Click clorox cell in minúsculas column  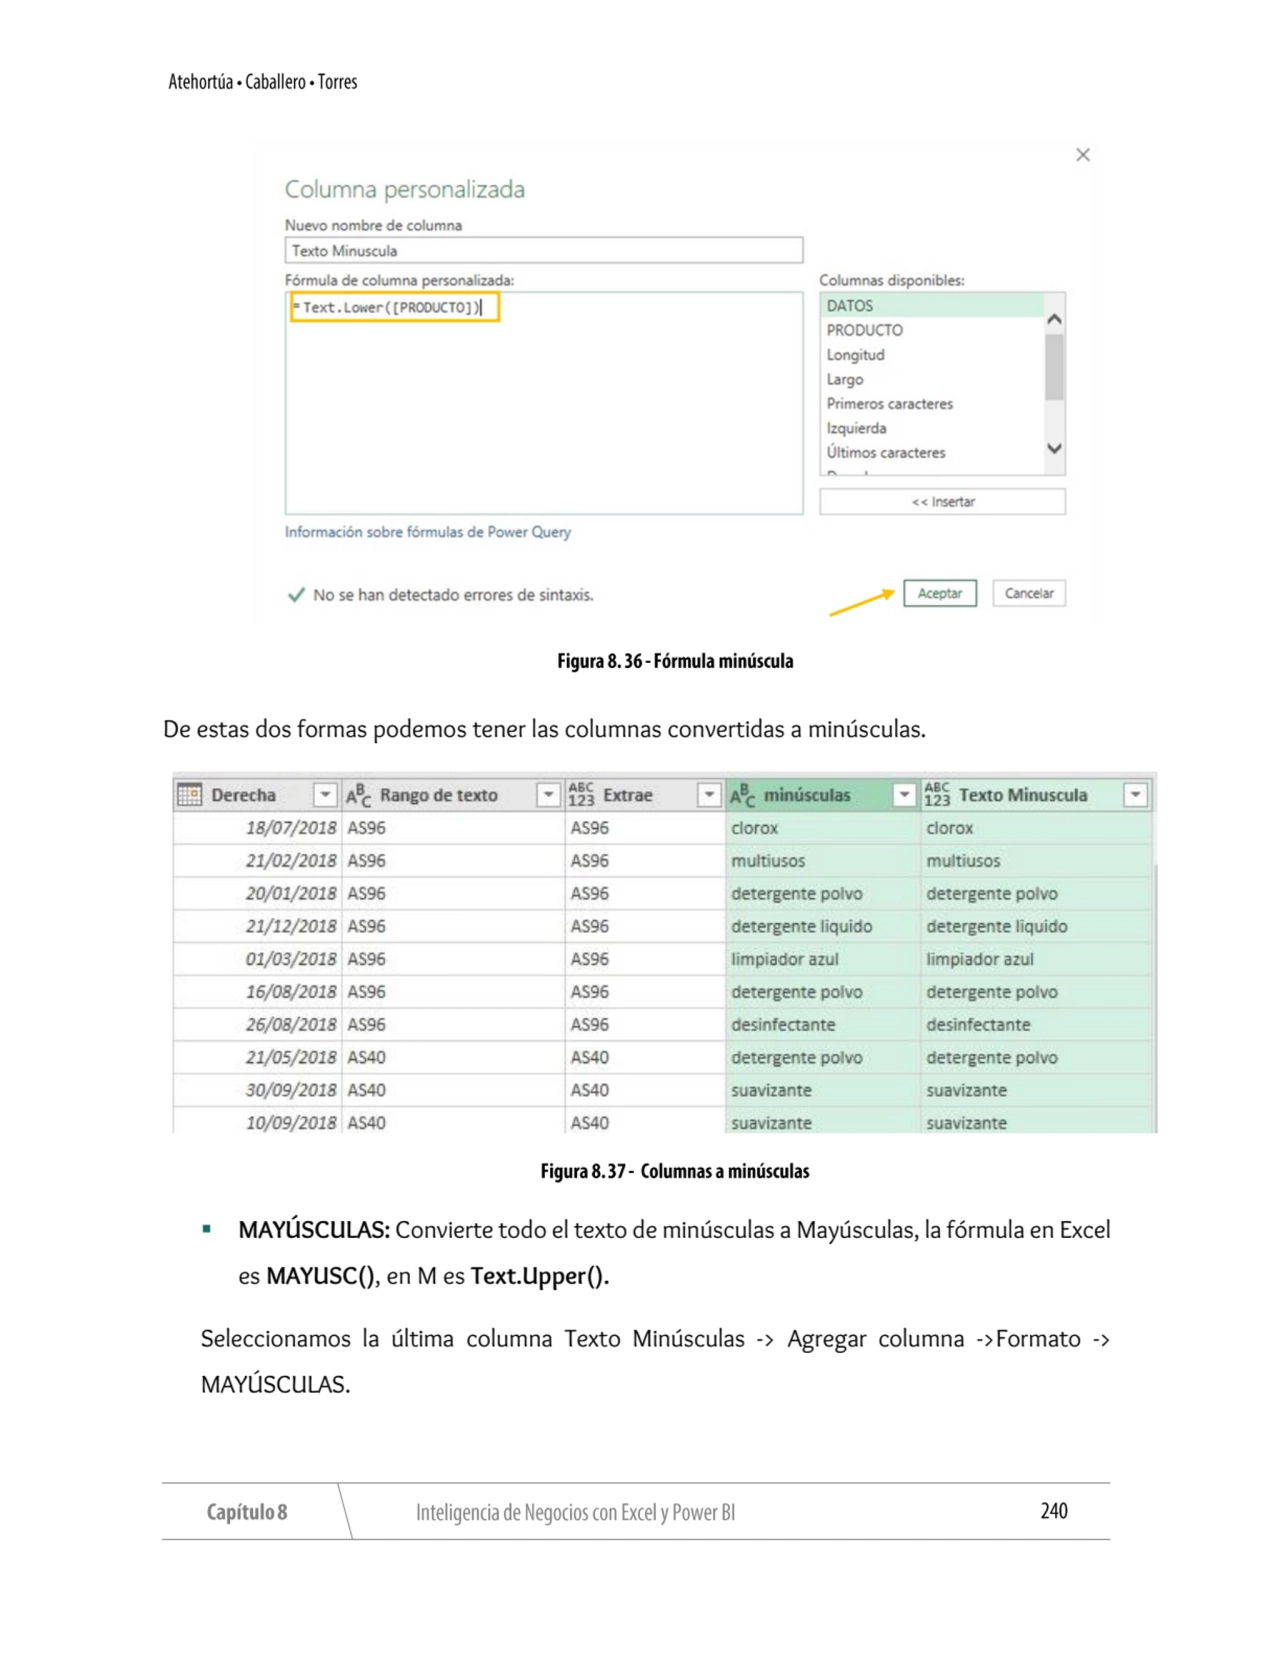coord(823,828)
